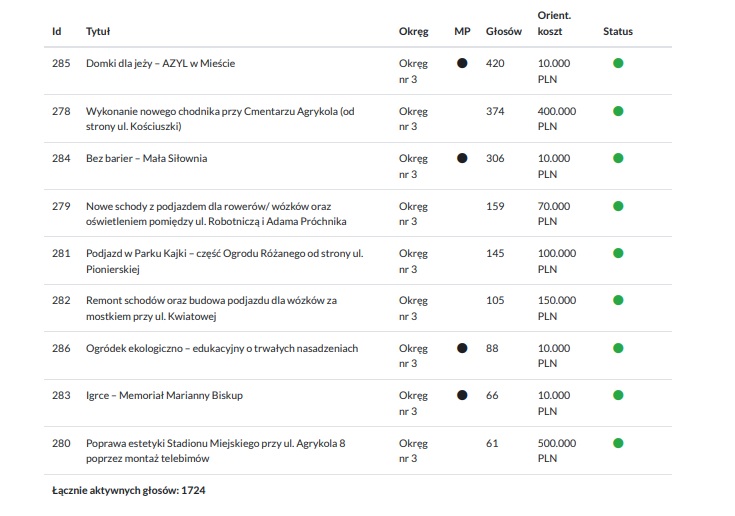Open Igrce – Memoriał Marianny Biskup project
The height and width of the screenshot is (516, 735).
pos(164,395)
